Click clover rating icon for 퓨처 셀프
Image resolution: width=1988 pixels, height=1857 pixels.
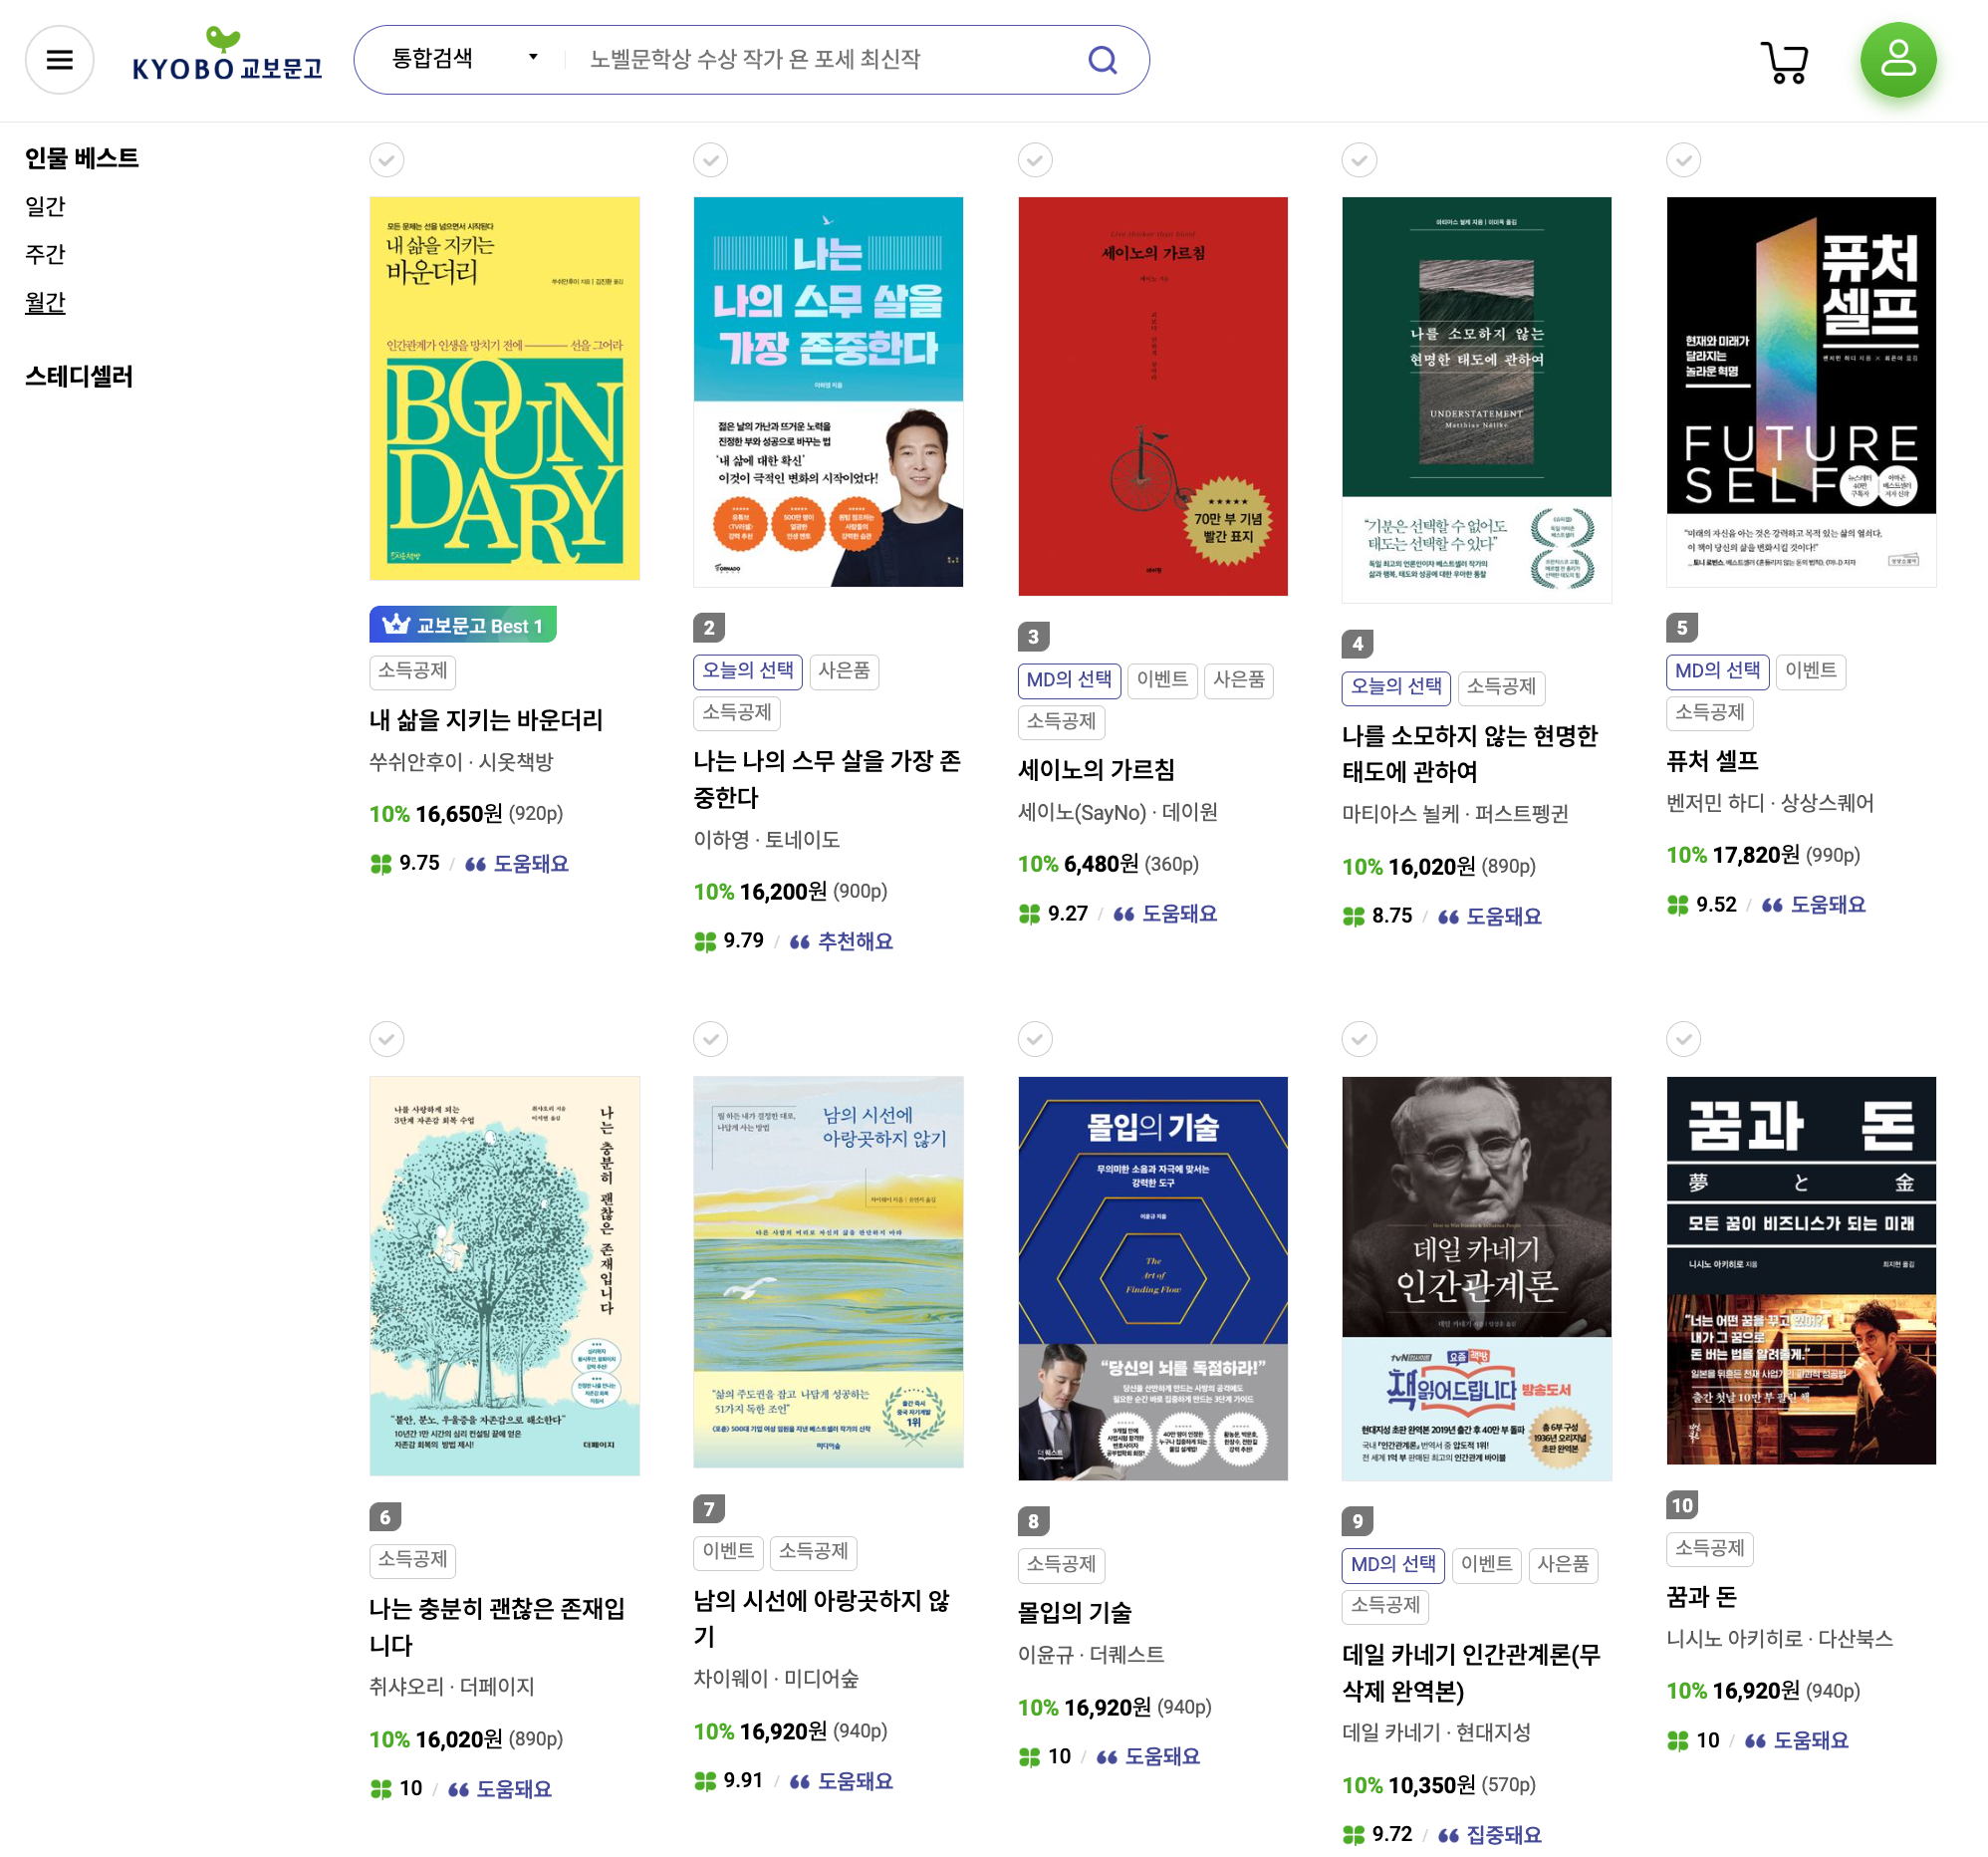1677,905
